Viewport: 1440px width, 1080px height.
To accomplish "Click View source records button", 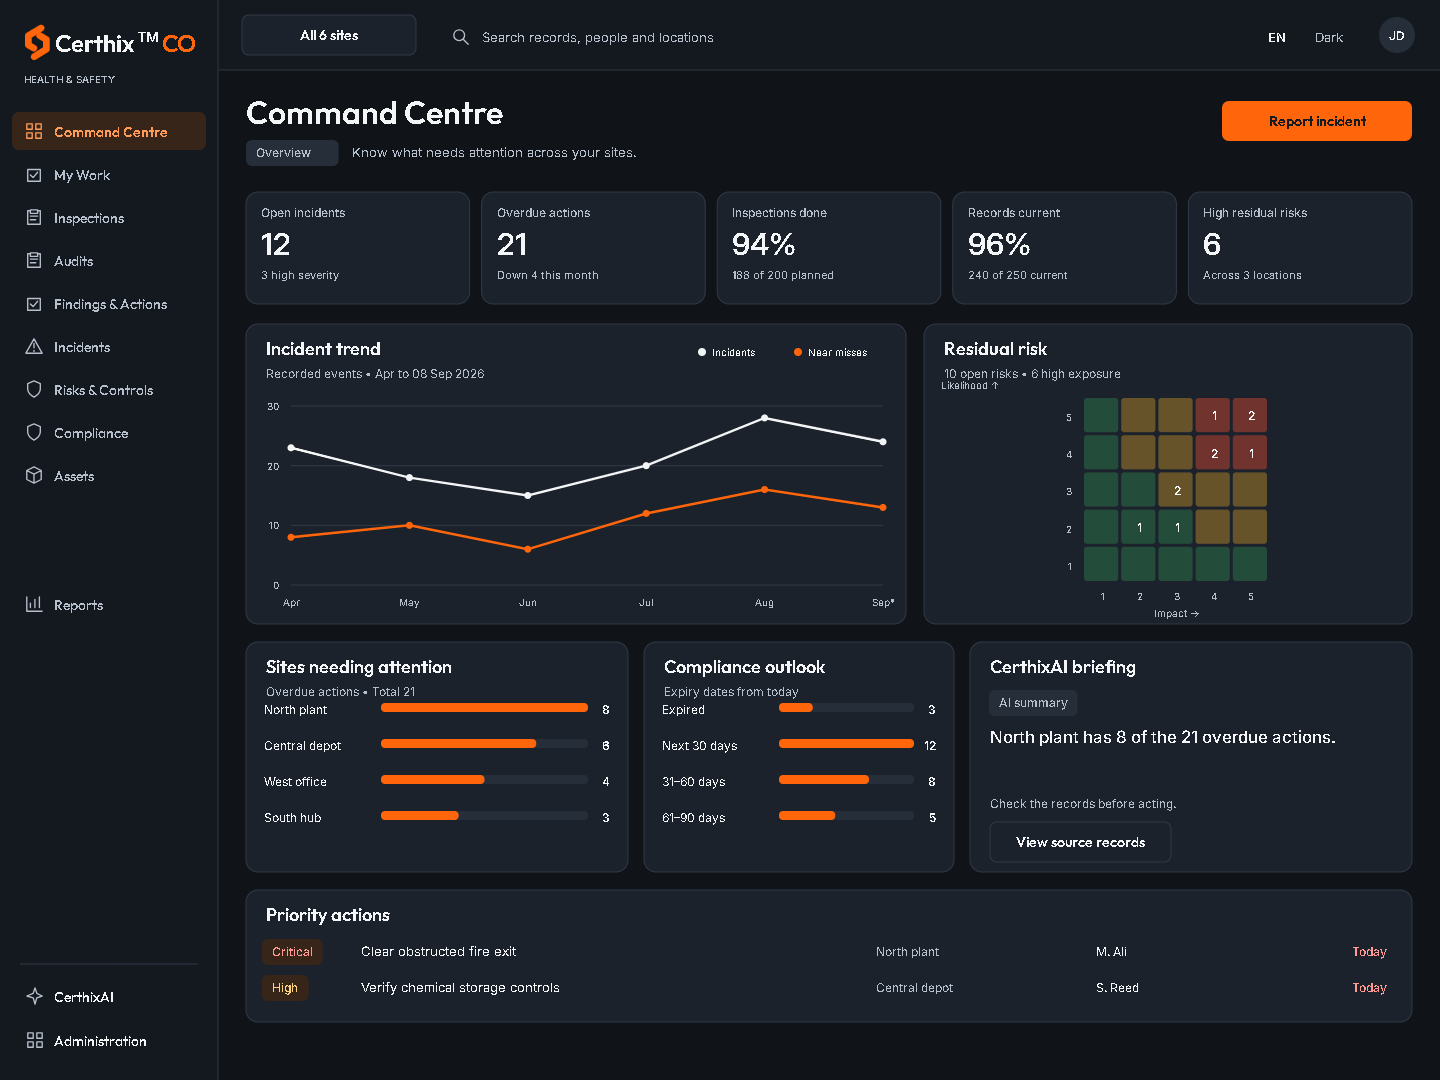I will click(x=1080, y=842).
